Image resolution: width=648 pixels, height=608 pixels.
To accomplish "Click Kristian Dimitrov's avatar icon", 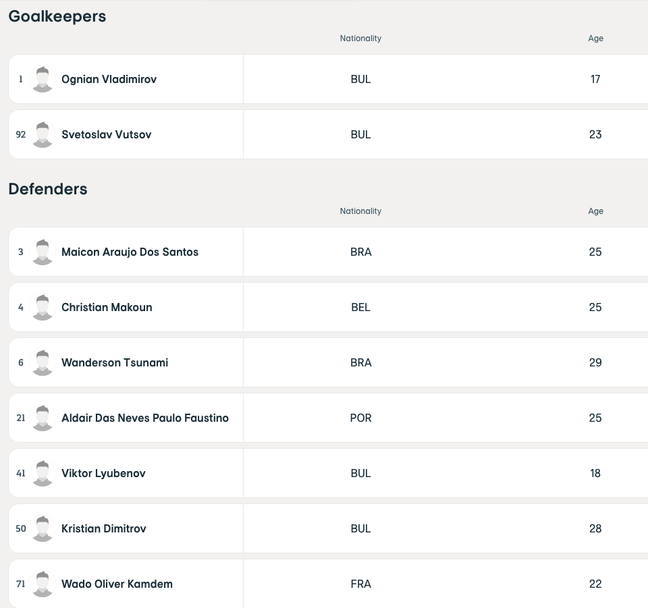I will (42, 528).
